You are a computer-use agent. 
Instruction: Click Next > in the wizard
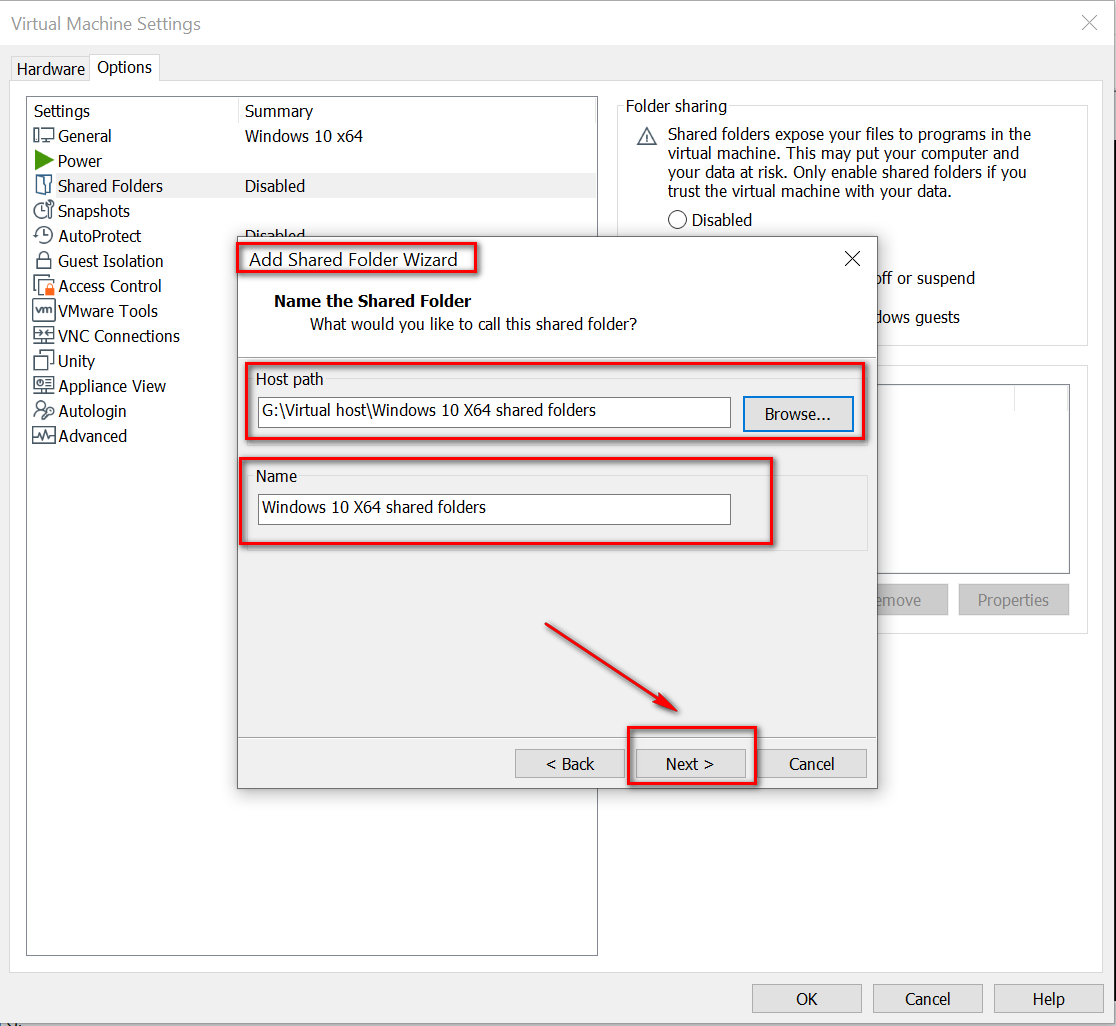(x=690, y=763)
